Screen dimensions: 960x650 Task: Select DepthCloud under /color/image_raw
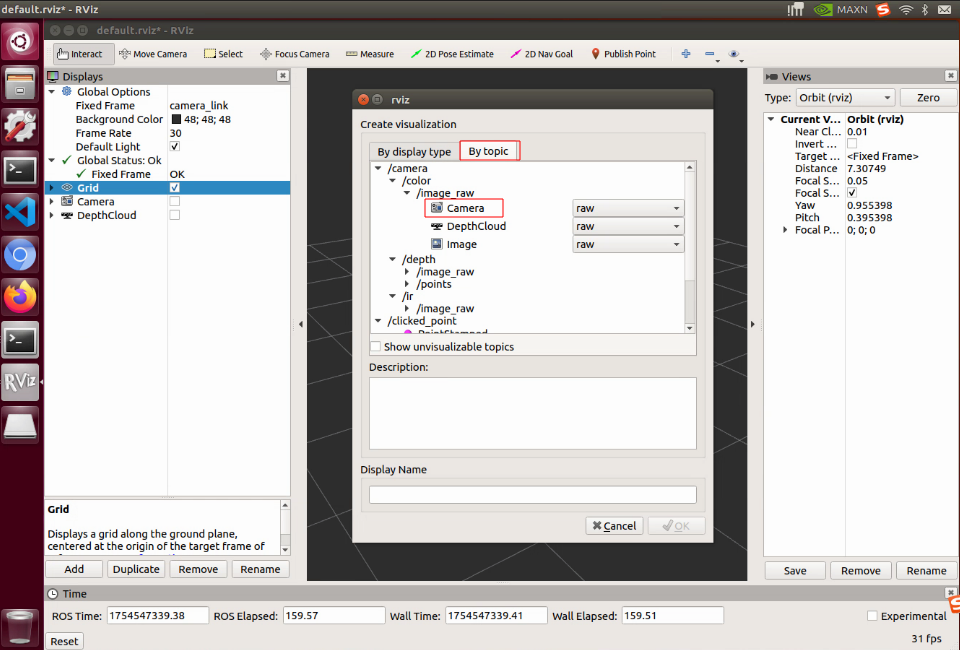pos(468,226)
